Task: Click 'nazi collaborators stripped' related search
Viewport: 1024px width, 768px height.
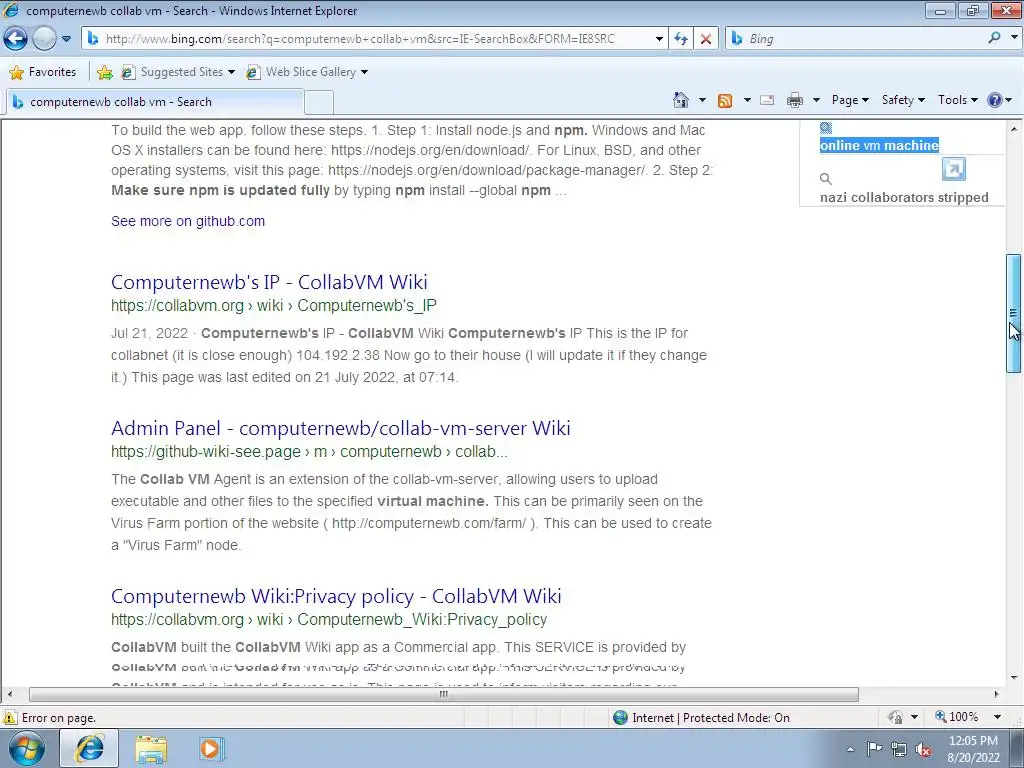Action: [904, 197]
